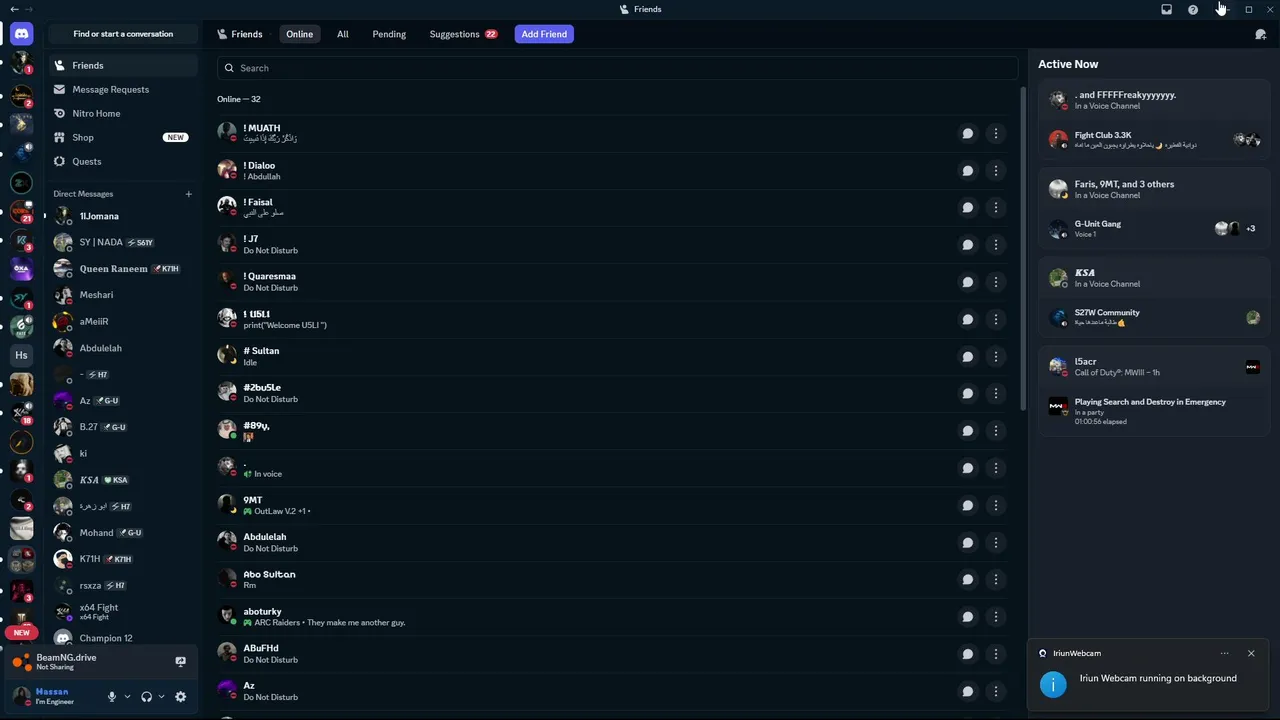Screen dimensions: 1280x720
Task: Click Find or start a conversation
Action: point(123,34)
